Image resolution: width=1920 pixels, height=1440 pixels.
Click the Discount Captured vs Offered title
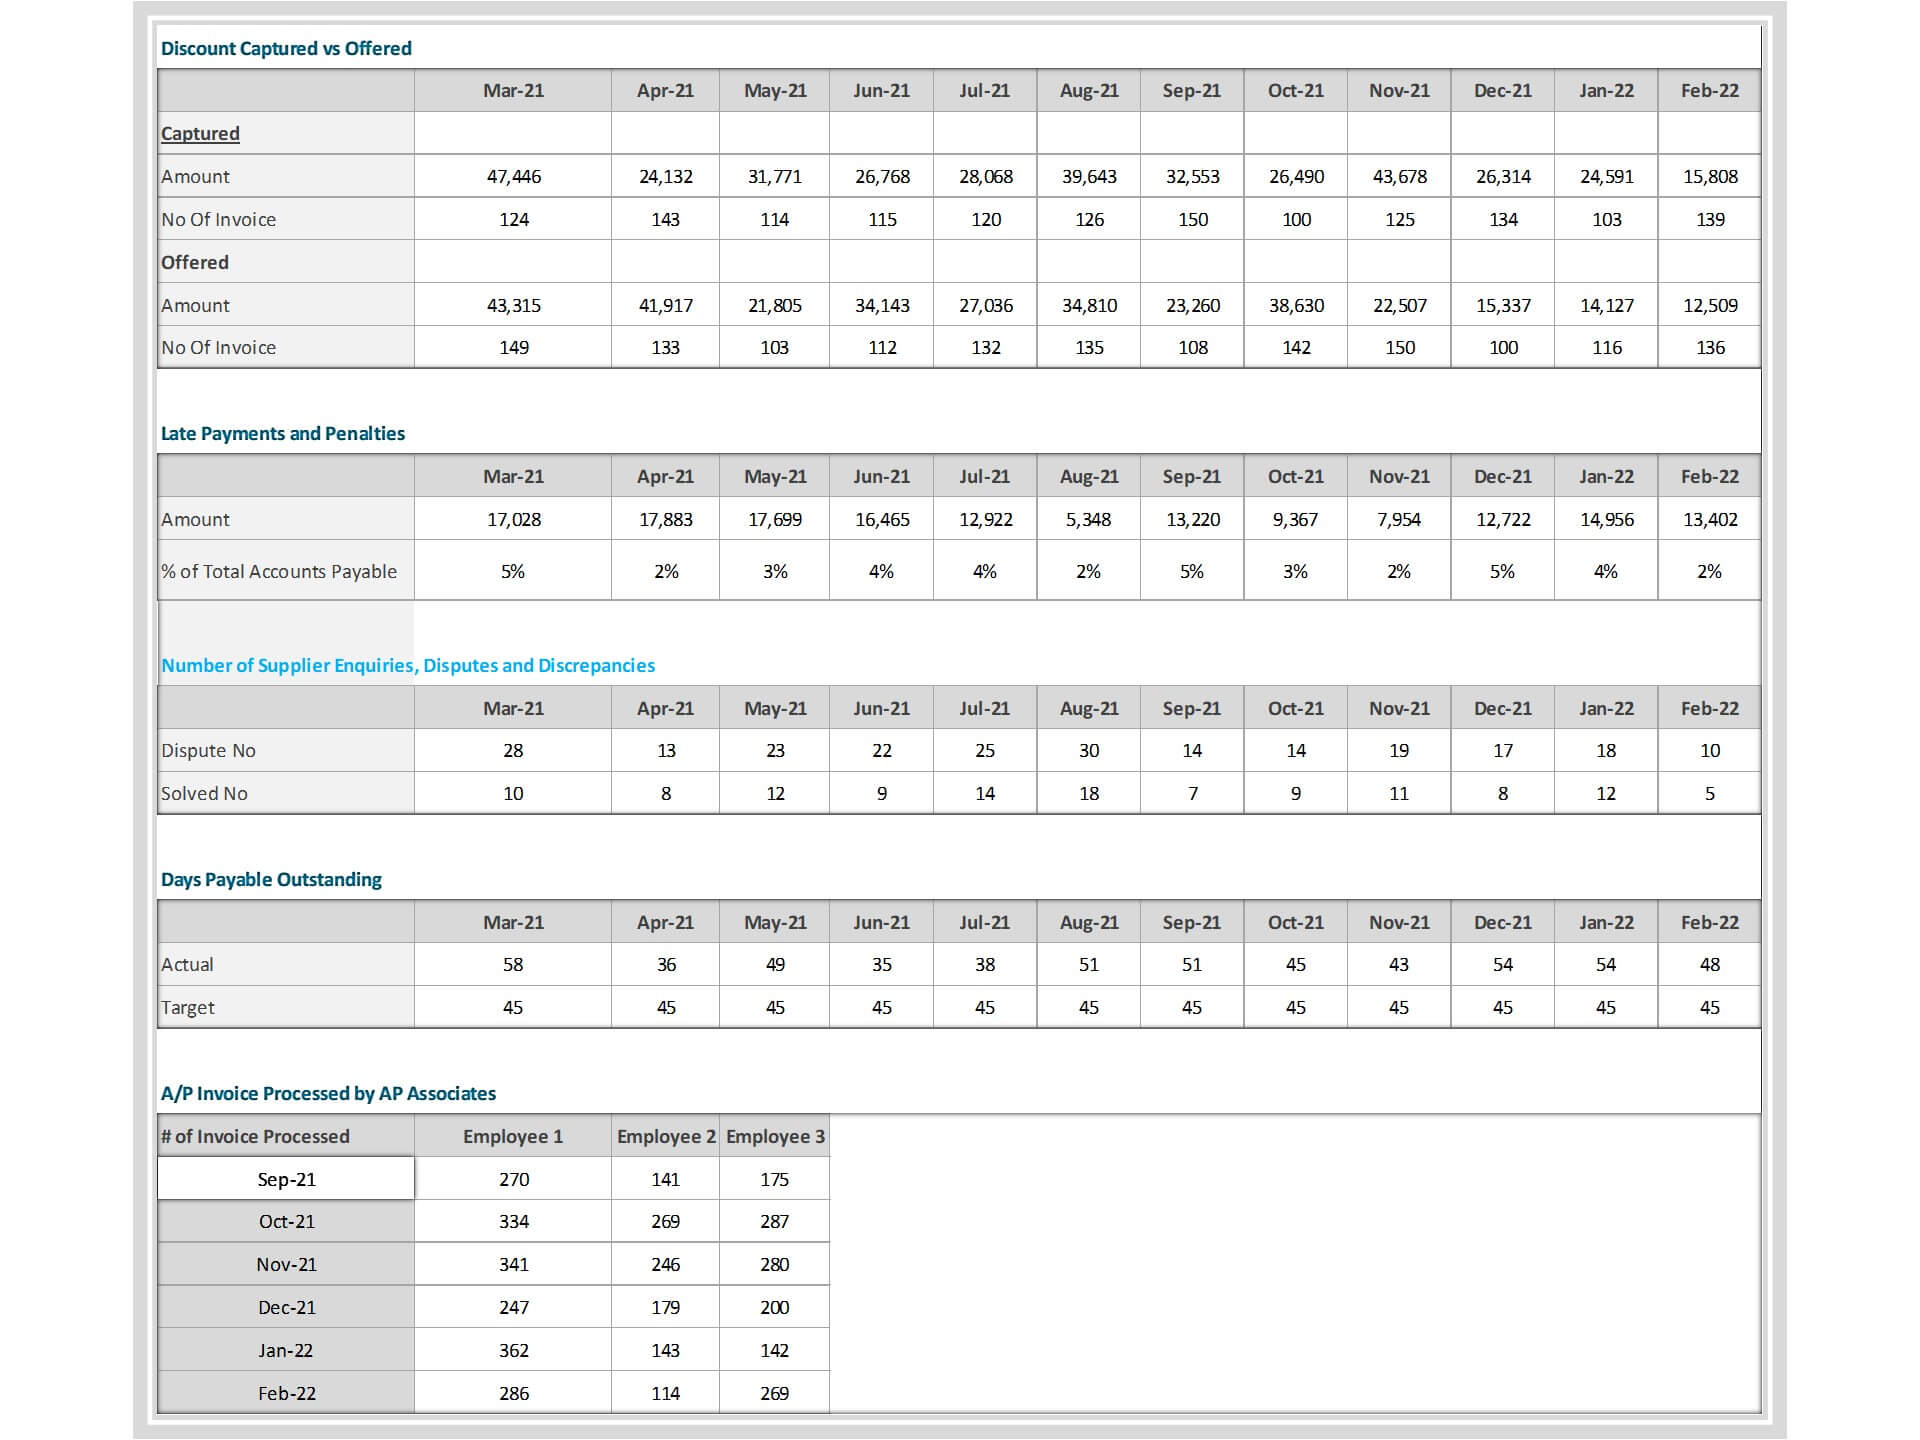click(286, 48)
